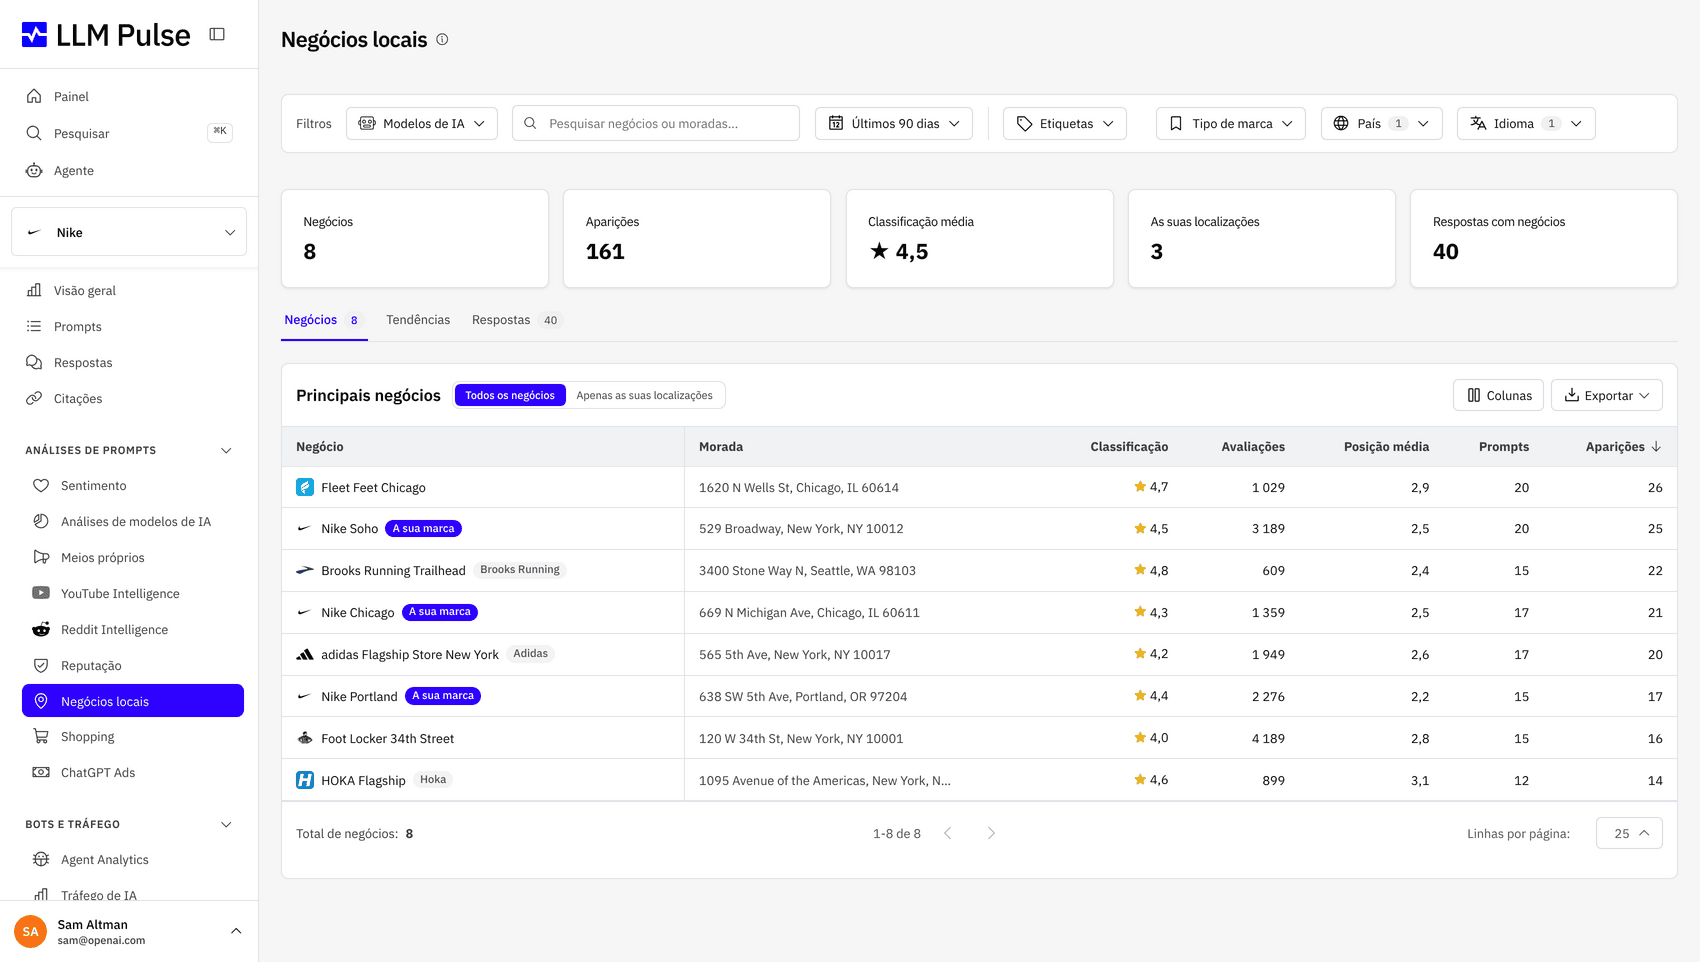The width and height of the screenshot is (1700, 962).
Task: Open ChatGPT Ads icon
Action: 41,772
